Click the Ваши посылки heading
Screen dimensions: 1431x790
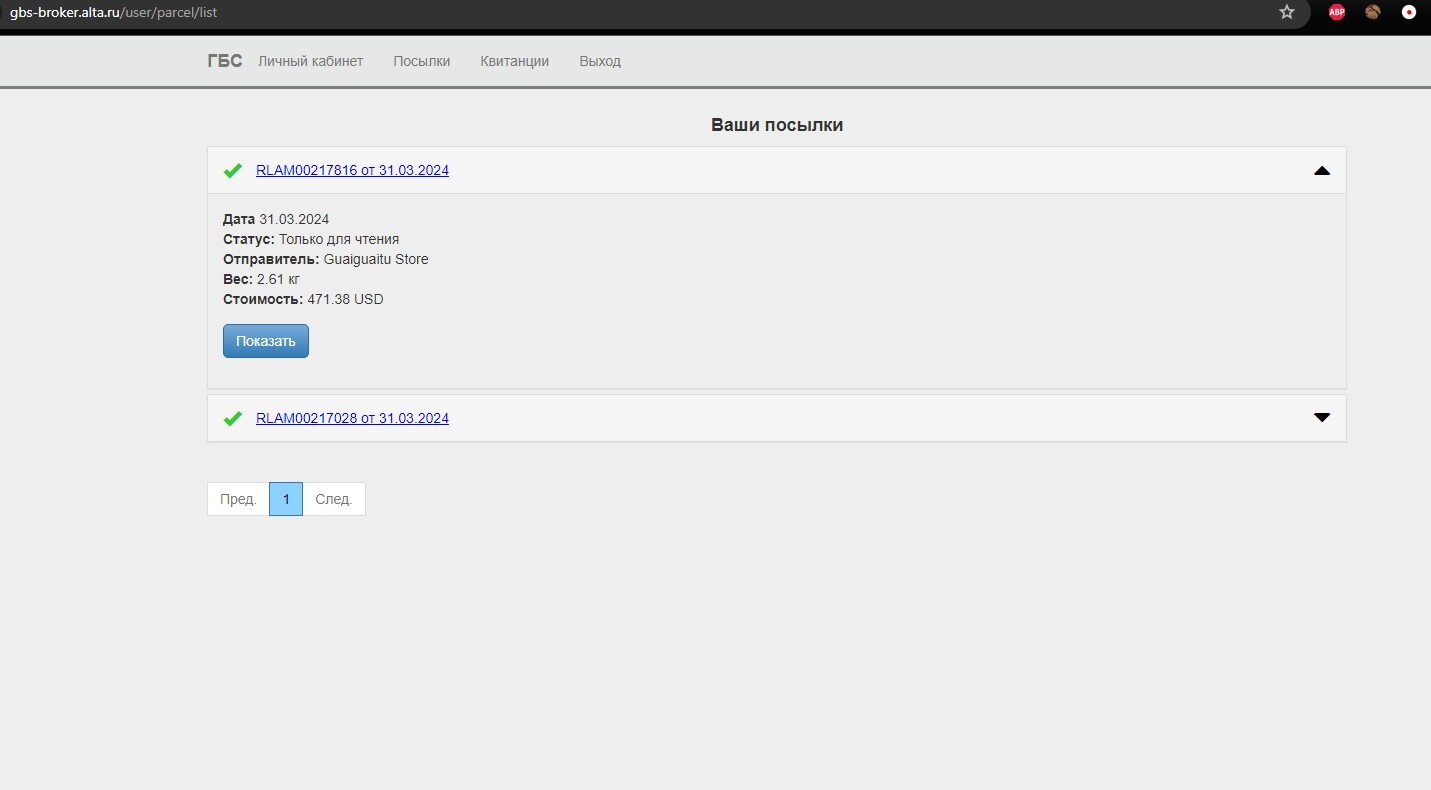(777, 125)
